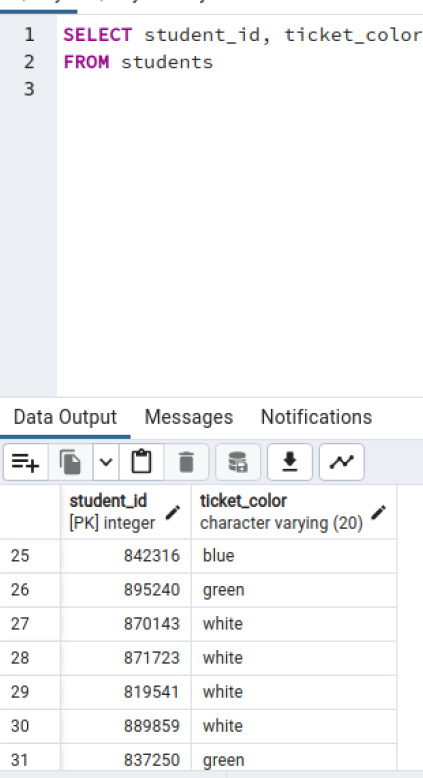Image resolution: width=423 pixels, height=778 pixels.
Task: Click the edit pencil on student_id column
Action: pos(173,512)
